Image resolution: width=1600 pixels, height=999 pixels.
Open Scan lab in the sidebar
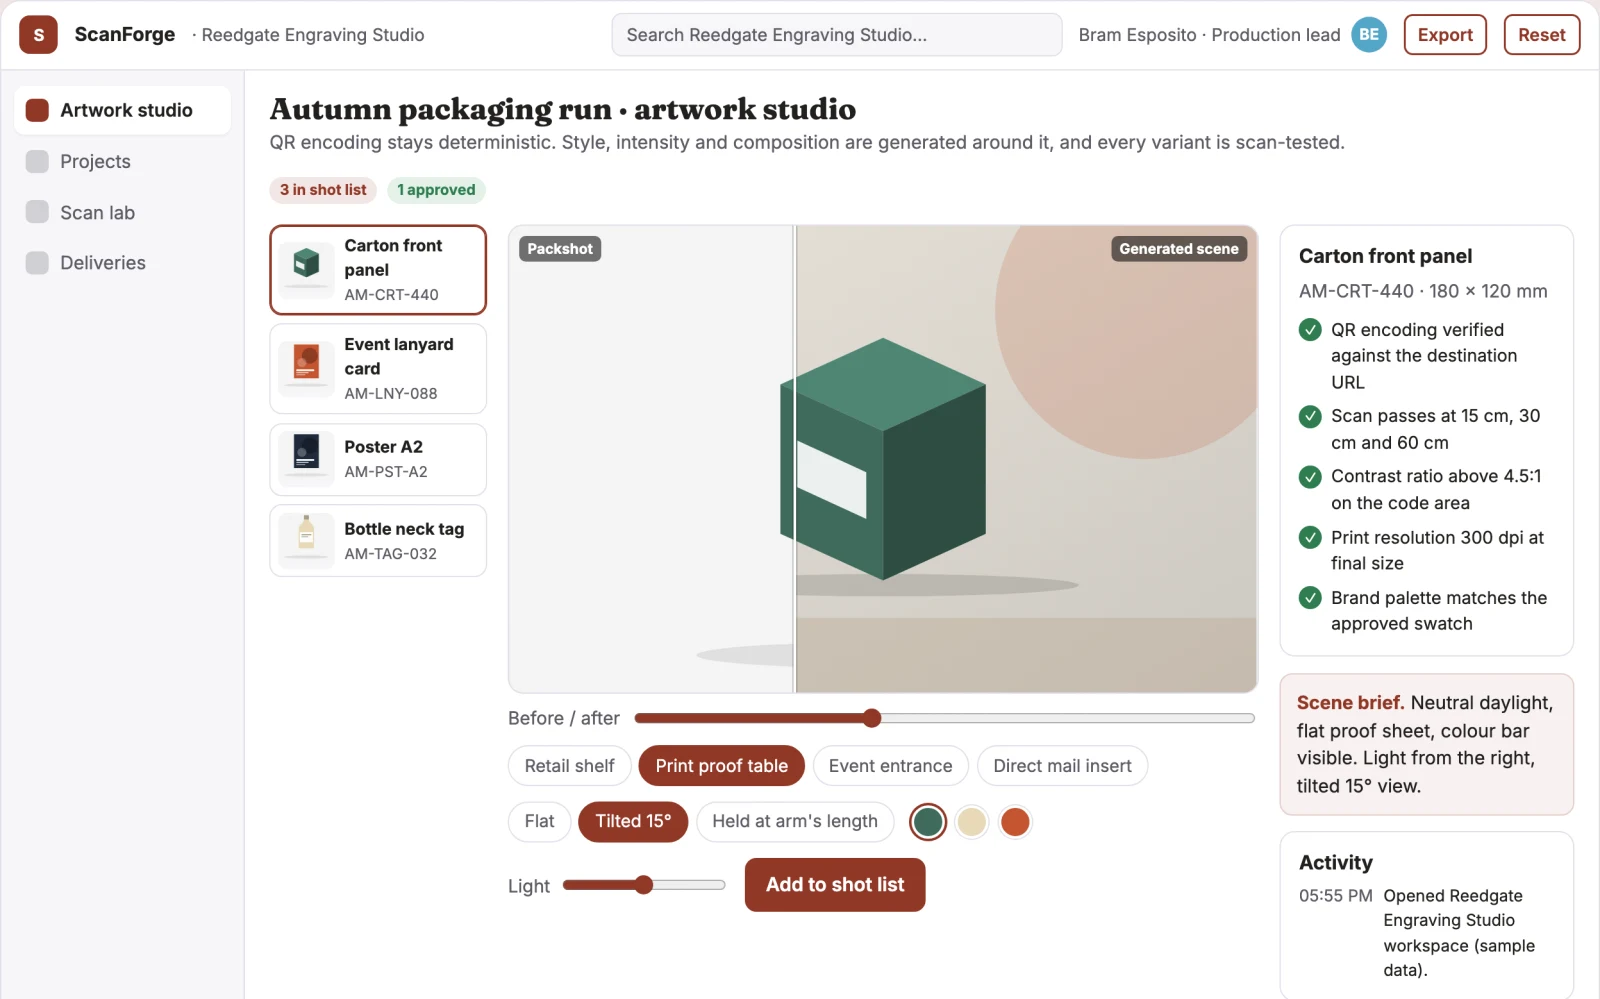click(x=122, y=212)
